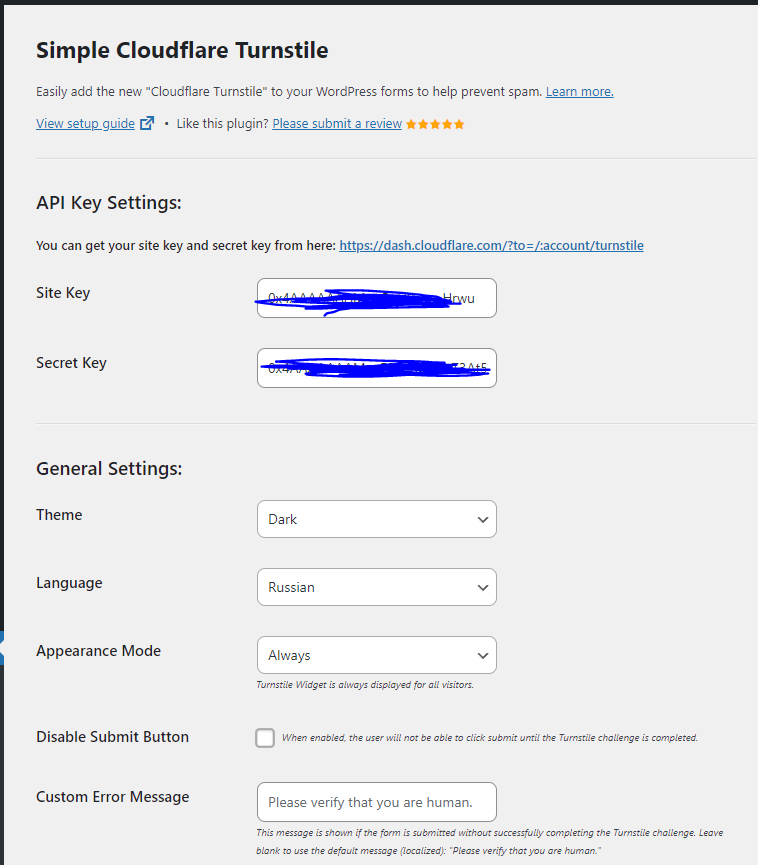The width and height of the screenshot is (758, 865).
Task: Open the Theme dropdown chevron
Action: point(483,520)
